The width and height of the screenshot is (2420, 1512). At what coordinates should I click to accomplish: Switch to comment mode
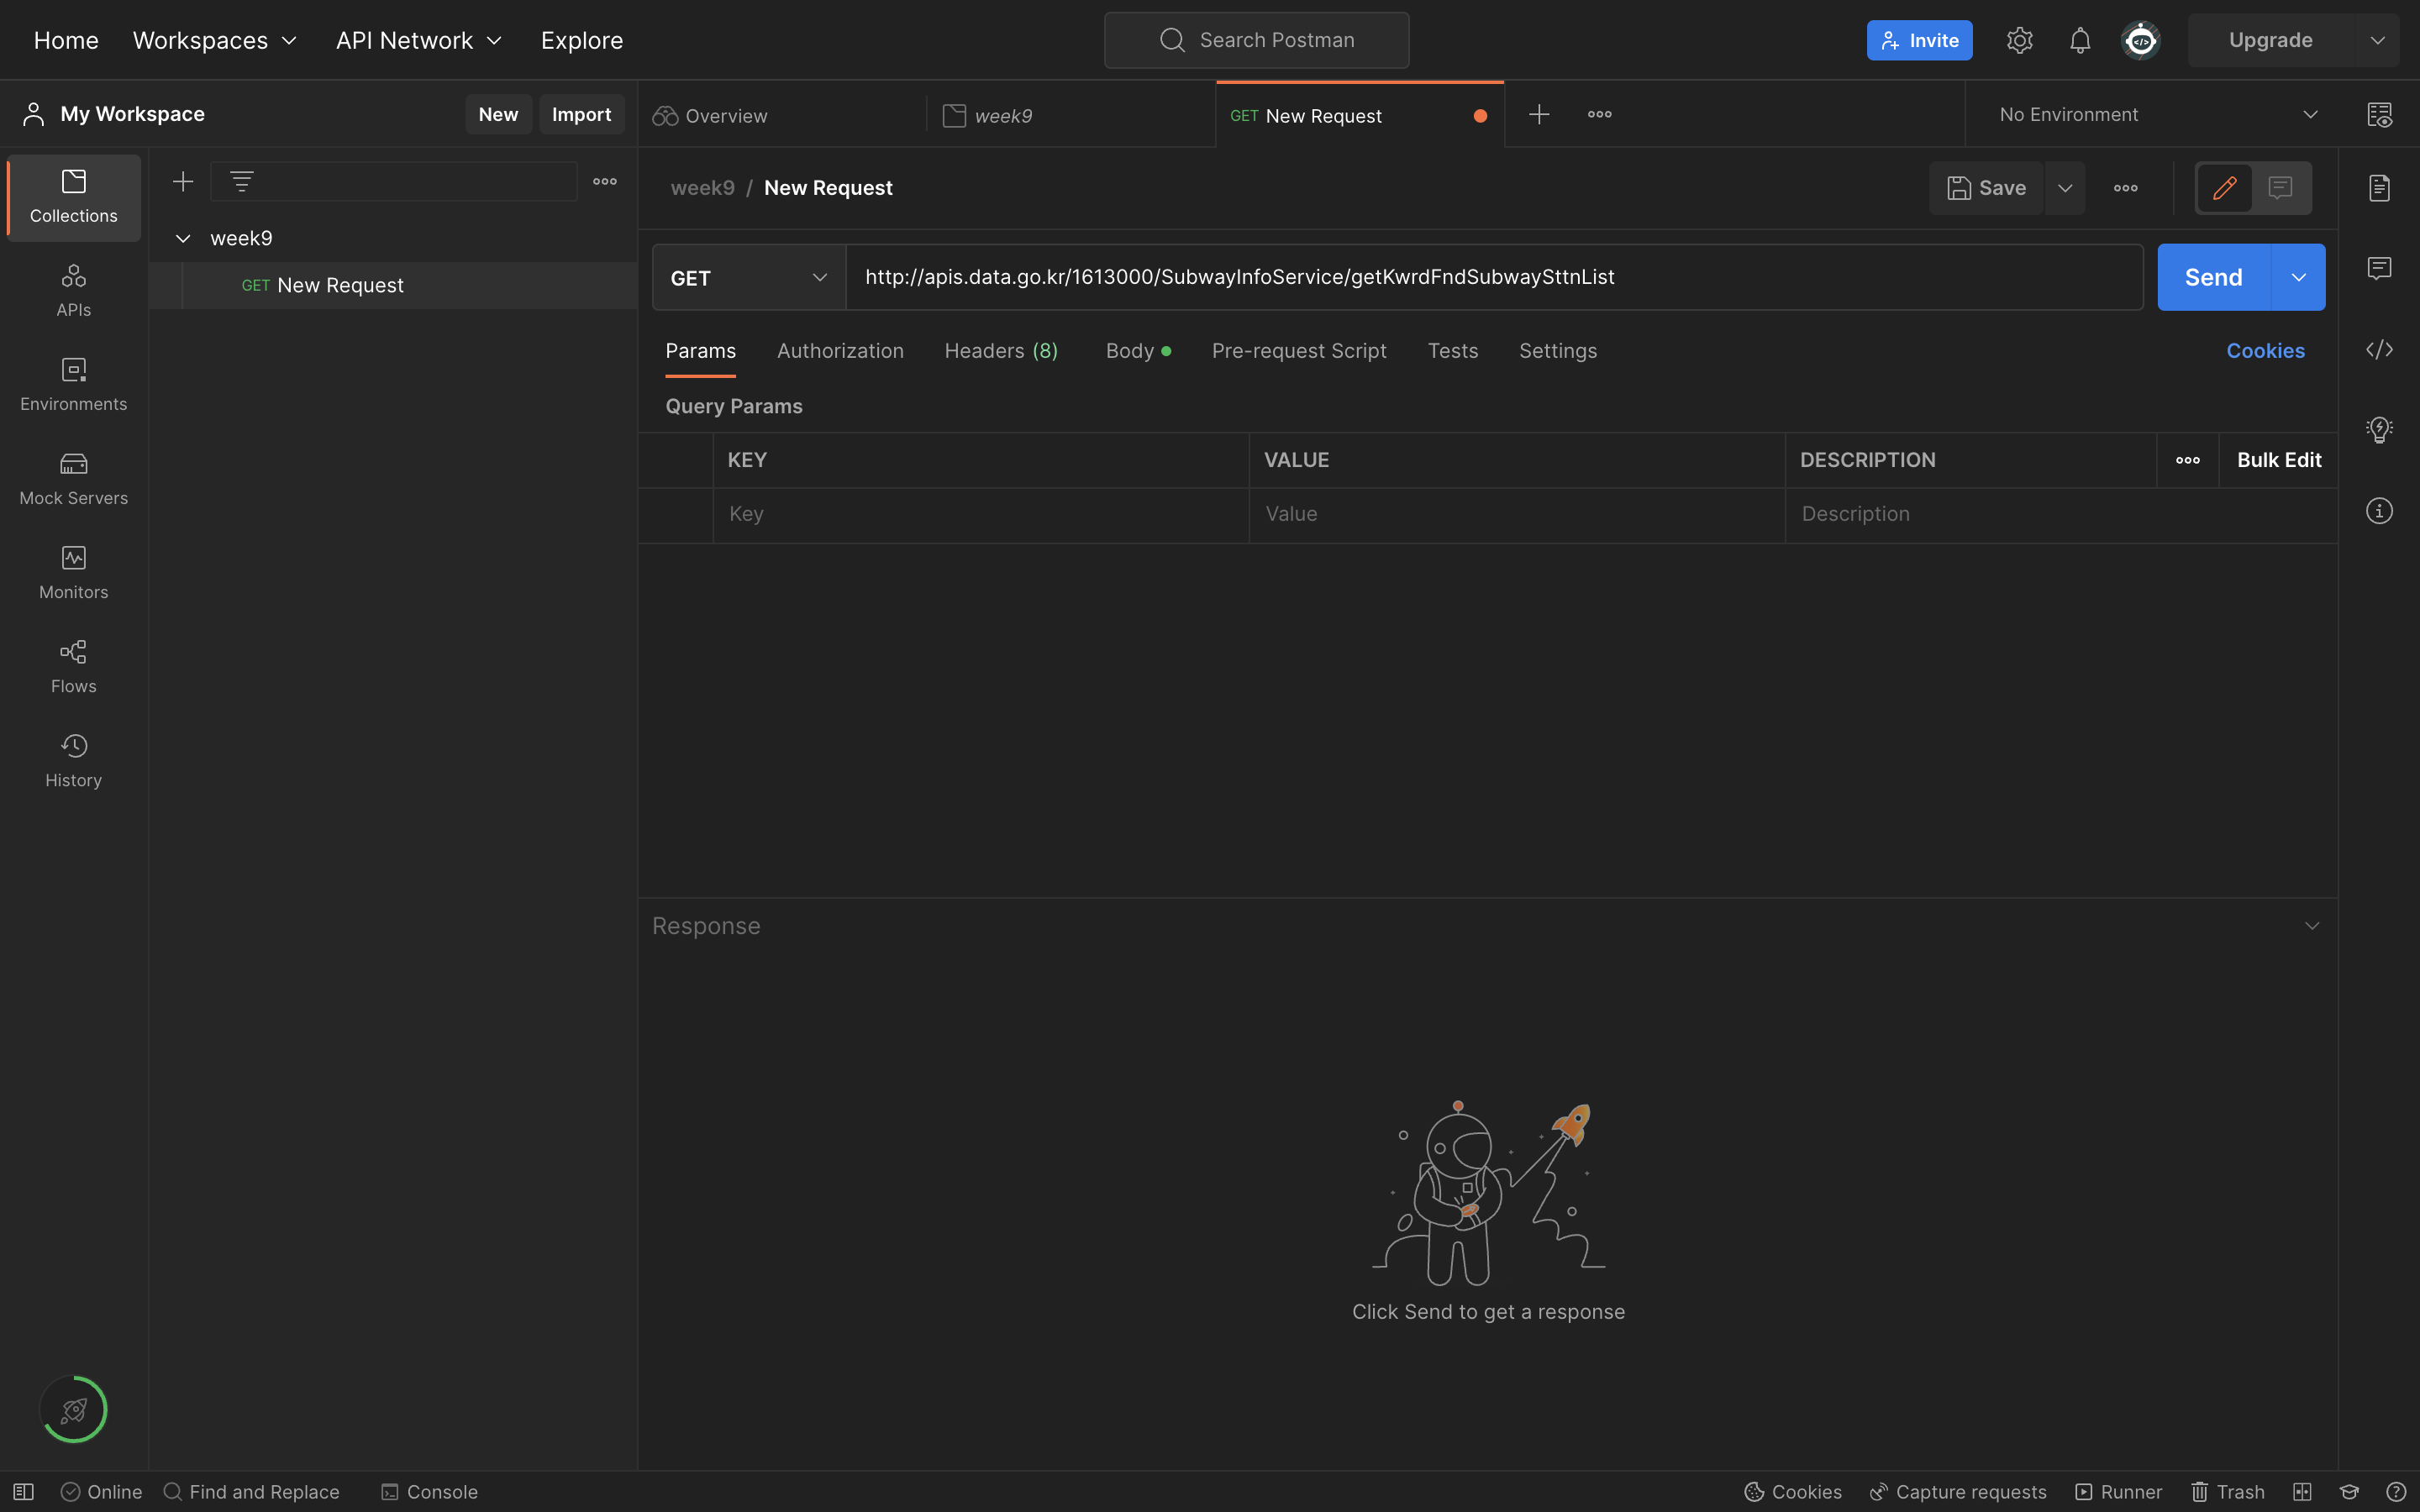(x=2280, y=188)
